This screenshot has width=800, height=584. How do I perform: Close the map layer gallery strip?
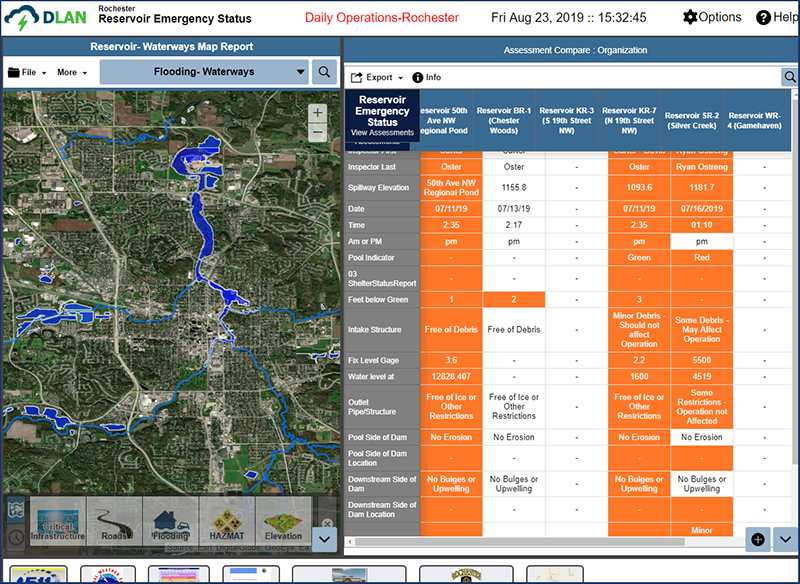[324, 524]
